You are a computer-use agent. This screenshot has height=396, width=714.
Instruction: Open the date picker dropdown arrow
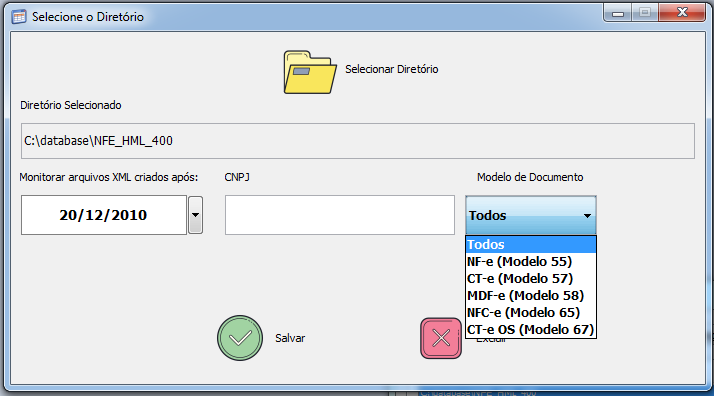[x=195, y=215]
